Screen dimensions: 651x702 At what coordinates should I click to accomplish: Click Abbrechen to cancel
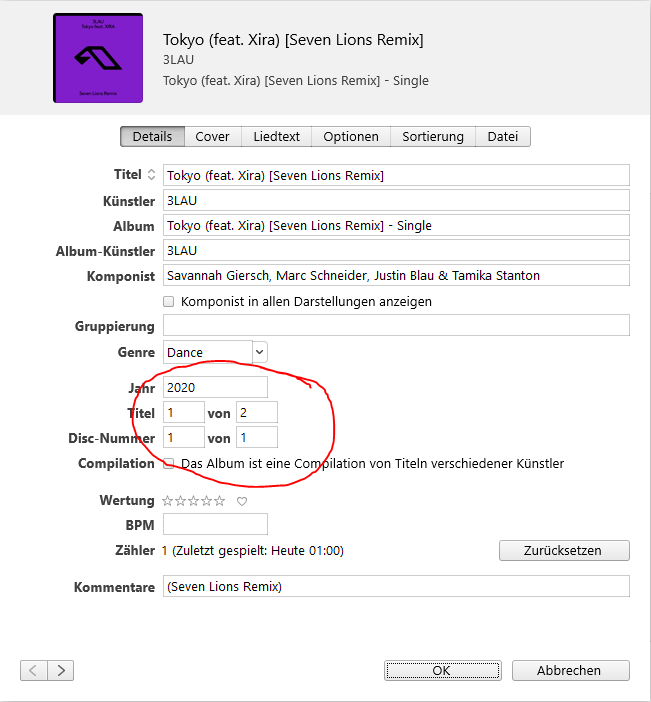571,671
